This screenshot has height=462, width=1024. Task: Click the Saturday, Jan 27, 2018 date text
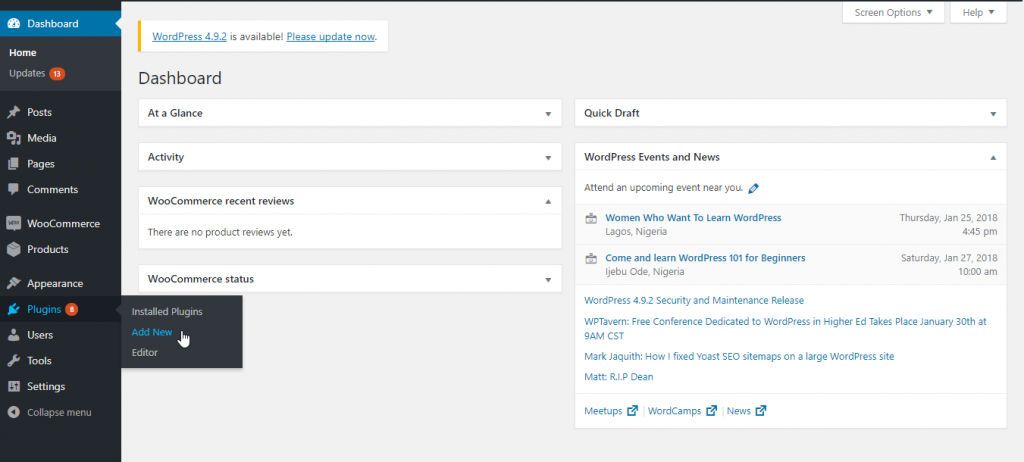pyautogui.click(x=949, y=257)
